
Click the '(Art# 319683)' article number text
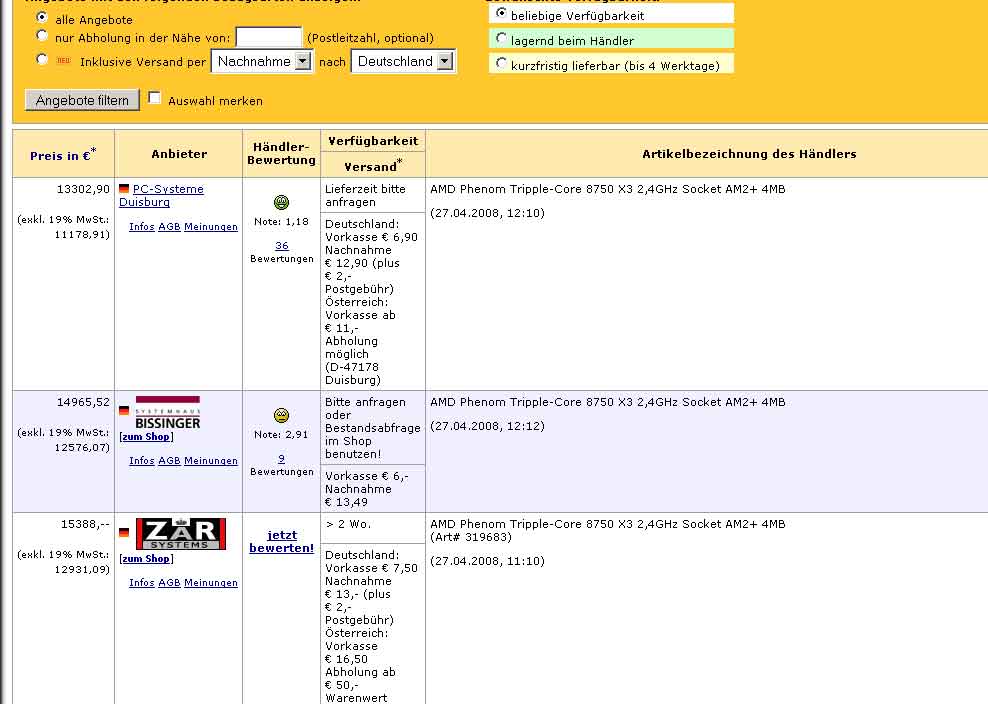coord(471,537)
